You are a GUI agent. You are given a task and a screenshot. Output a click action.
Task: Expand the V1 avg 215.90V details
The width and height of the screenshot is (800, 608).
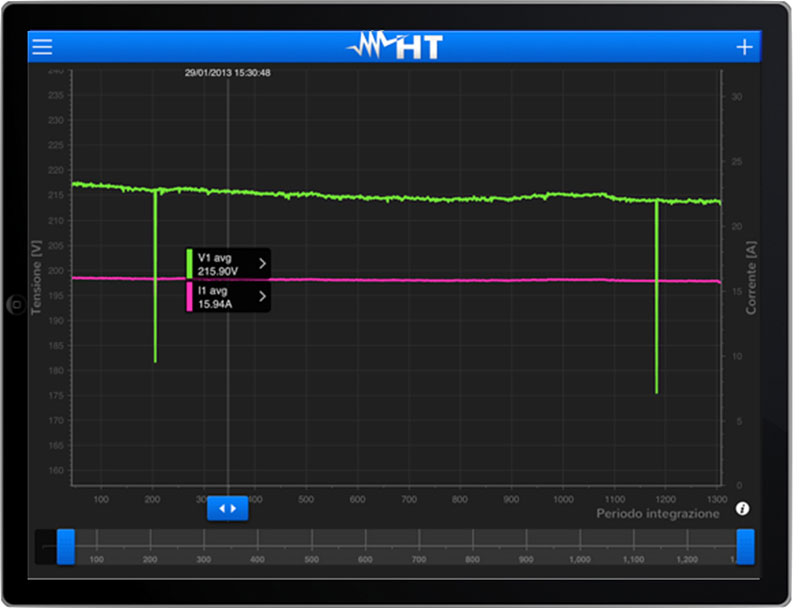tap(262, 264)
